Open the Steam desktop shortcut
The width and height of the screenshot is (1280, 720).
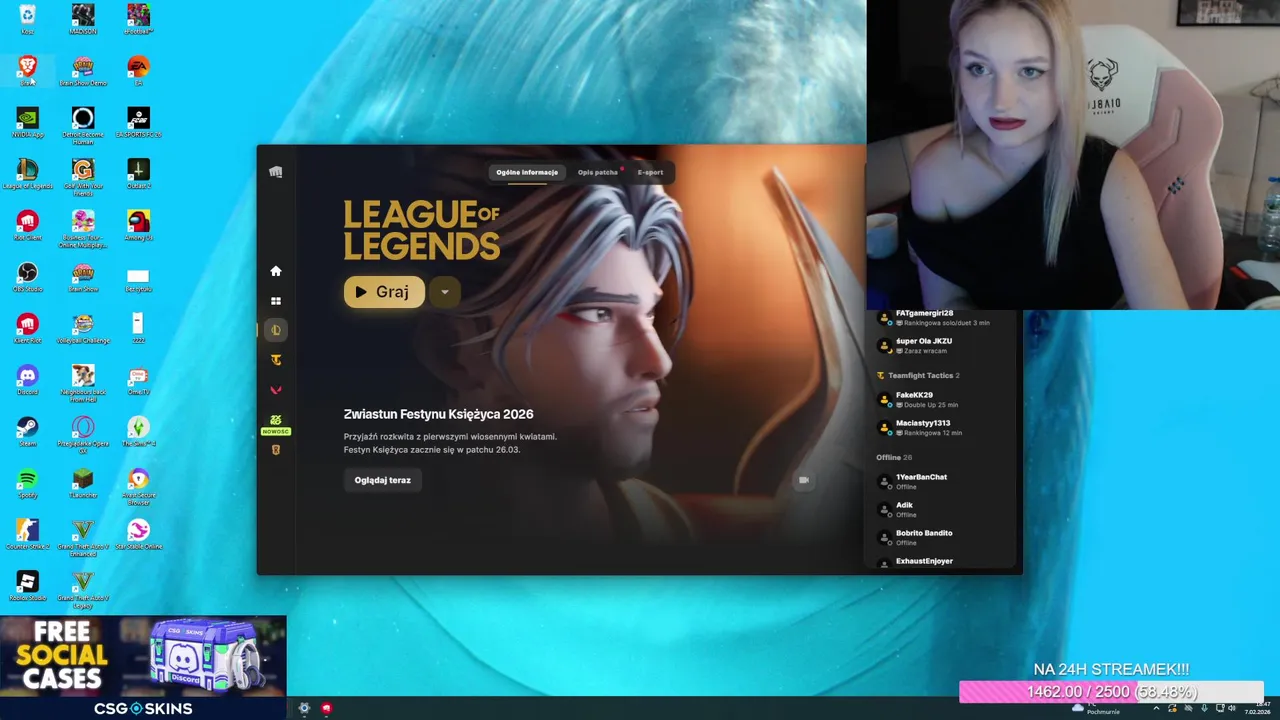click(x=27, y=431)
